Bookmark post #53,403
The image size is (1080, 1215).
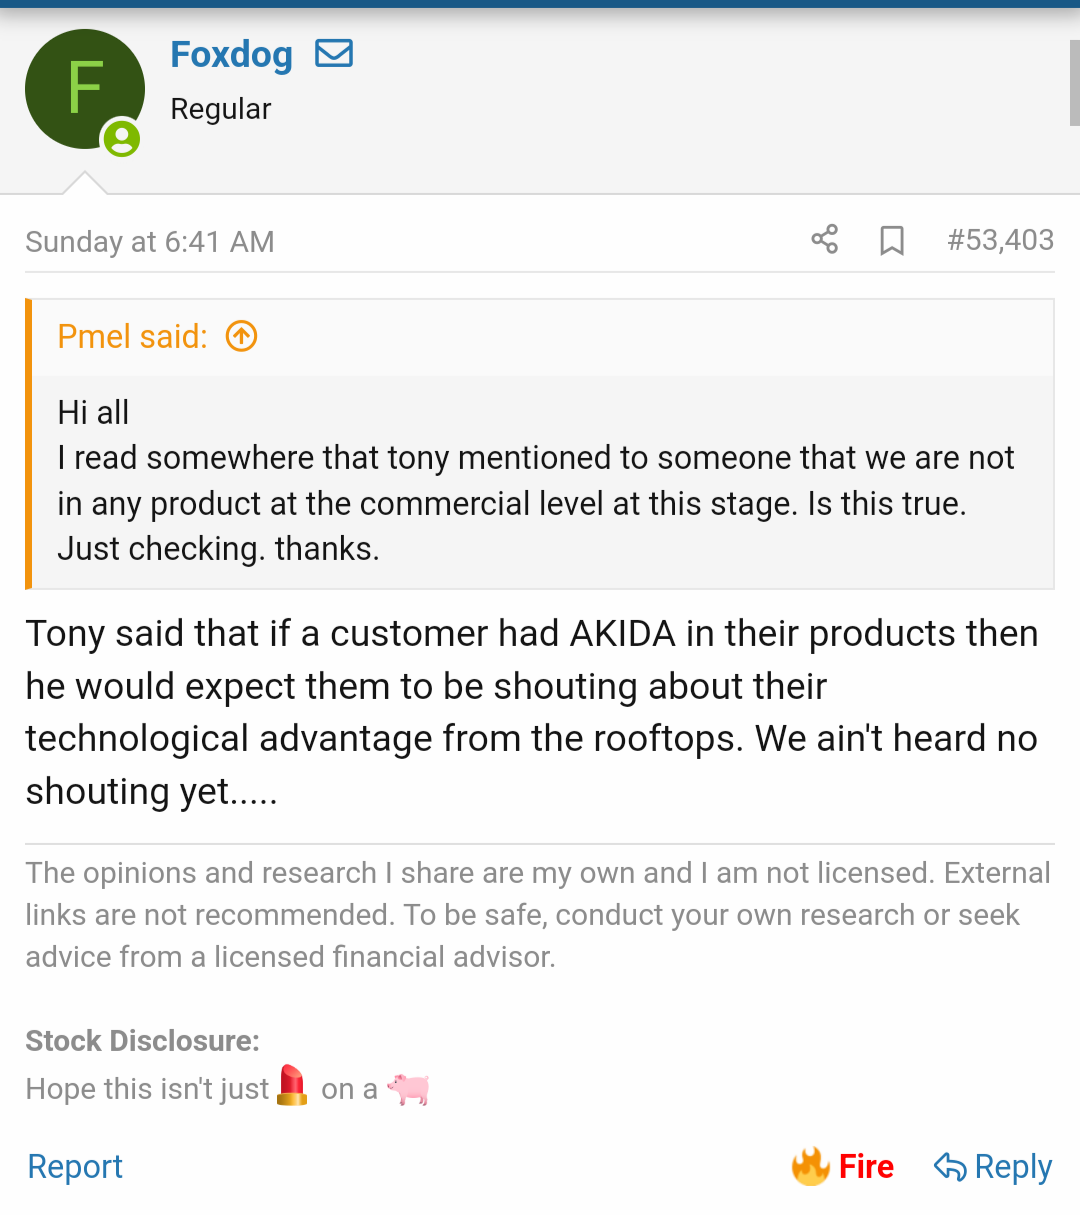891,241
